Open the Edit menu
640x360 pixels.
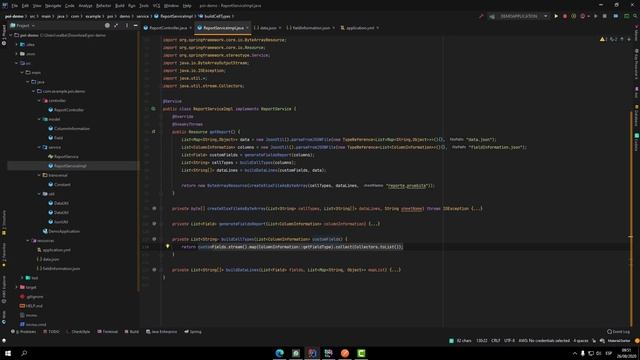coord(25,6)
